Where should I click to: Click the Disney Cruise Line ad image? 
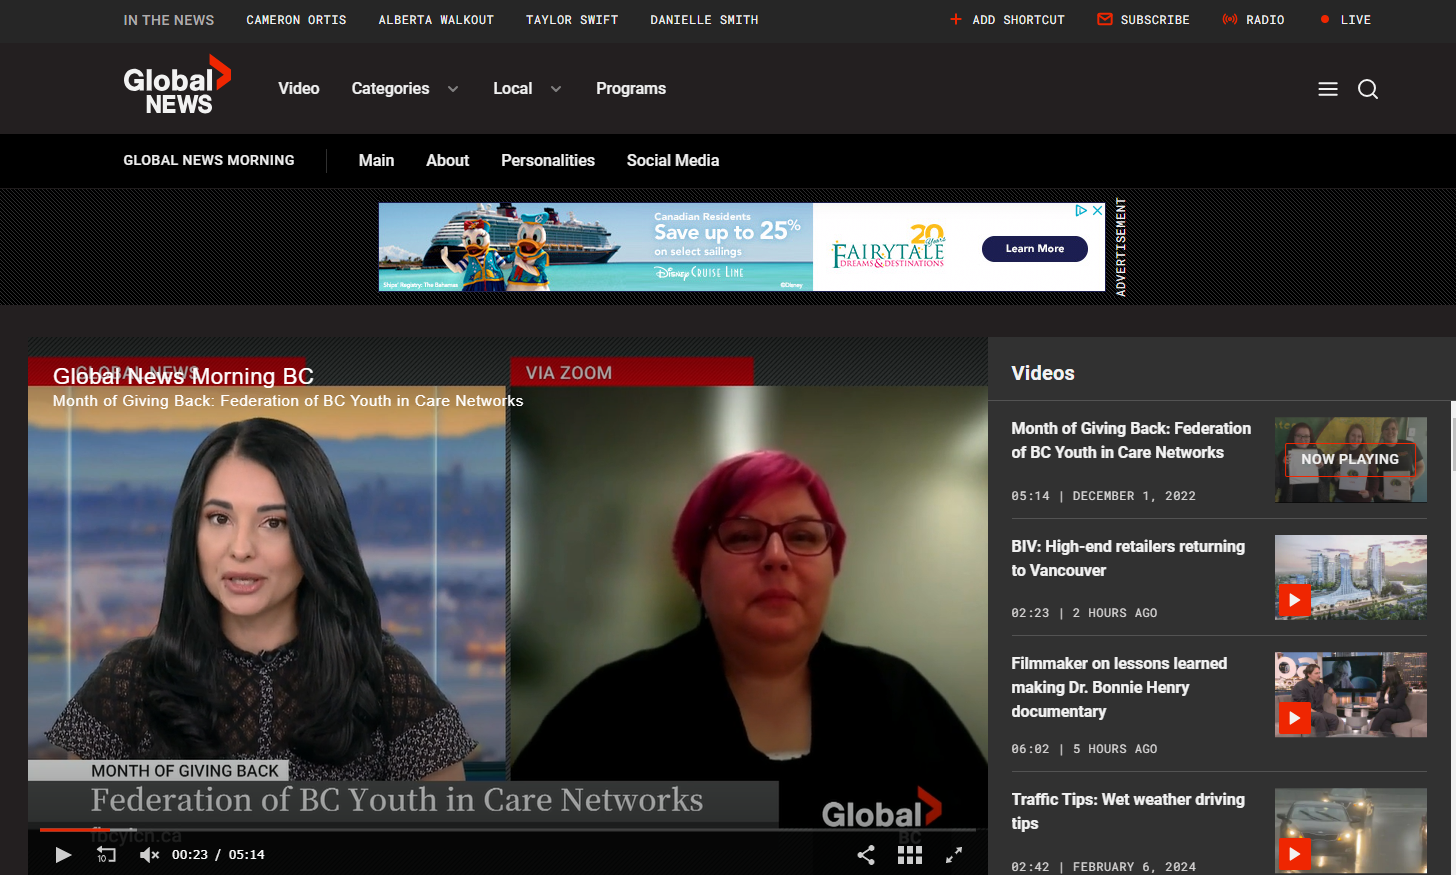(595, 247)
